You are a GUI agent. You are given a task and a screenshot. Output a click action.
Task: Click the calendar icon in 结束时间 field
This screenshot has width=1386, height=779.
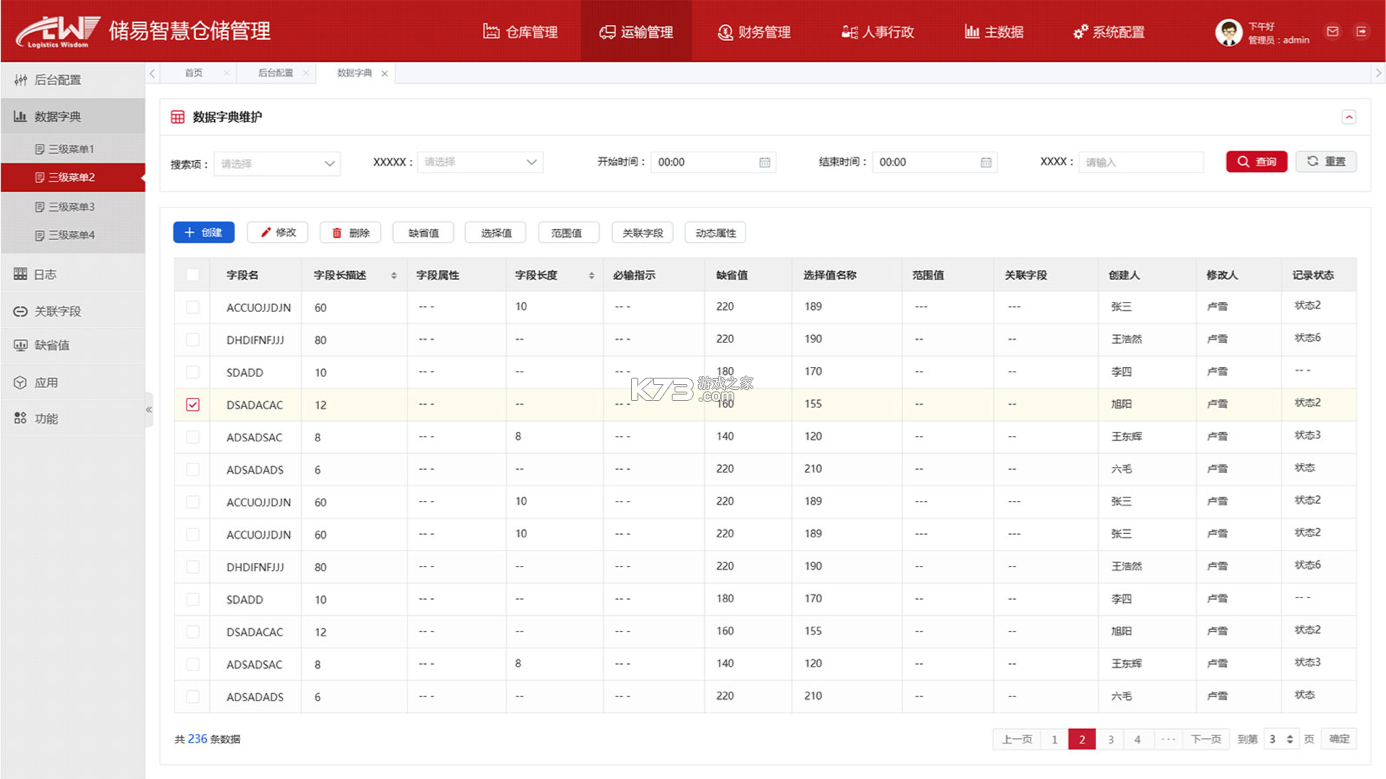coord(986,162)
